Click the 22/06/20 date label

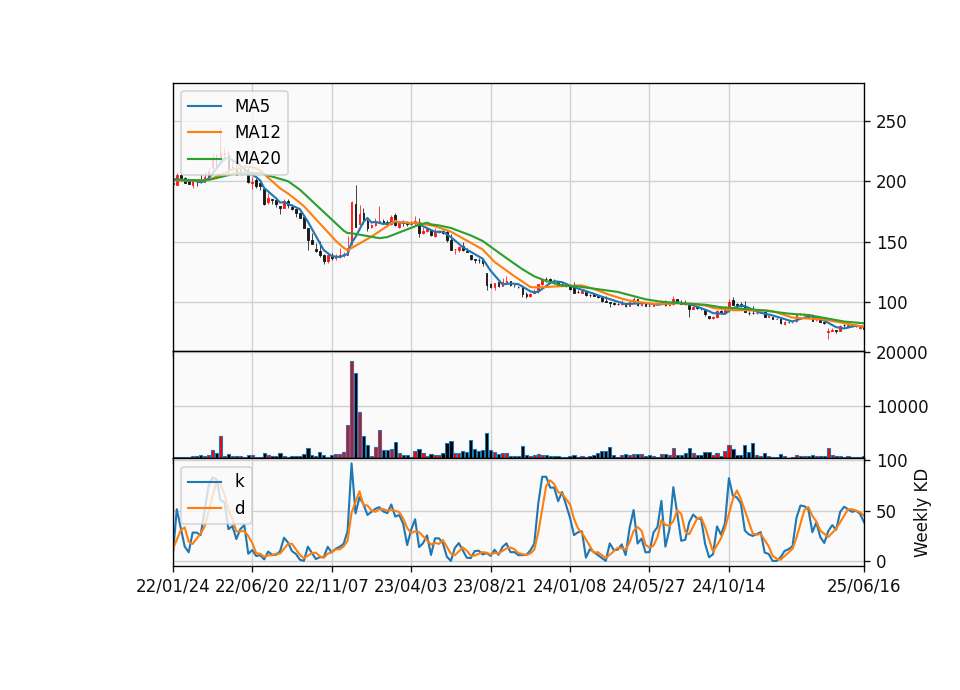coord(252,587)
